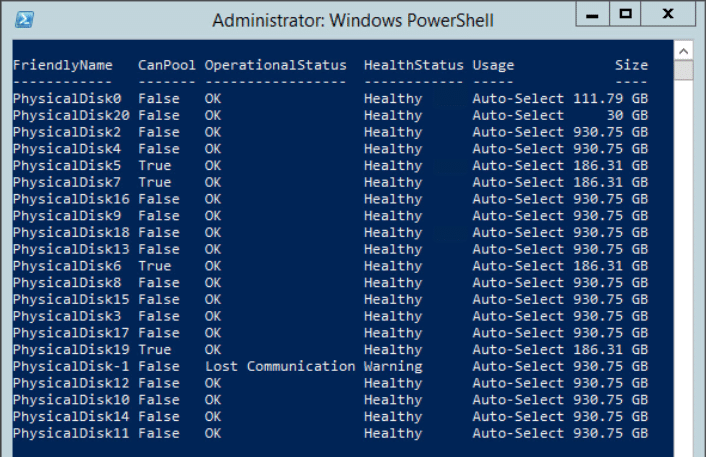Viewport: 706px width, 457px height.
Task: Click the True CanPool value for PhysicalDisk5
Action: click(x=154, y=166)
